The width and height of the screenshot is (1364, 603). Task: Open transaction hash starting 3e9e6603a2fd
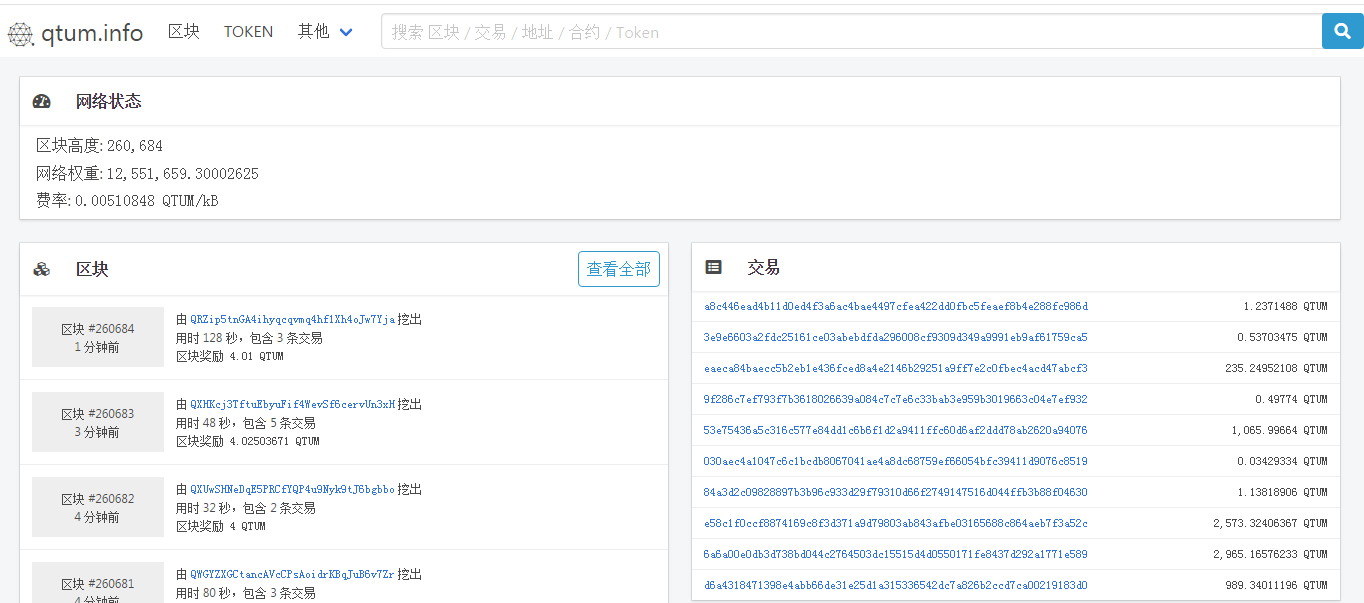896,337
